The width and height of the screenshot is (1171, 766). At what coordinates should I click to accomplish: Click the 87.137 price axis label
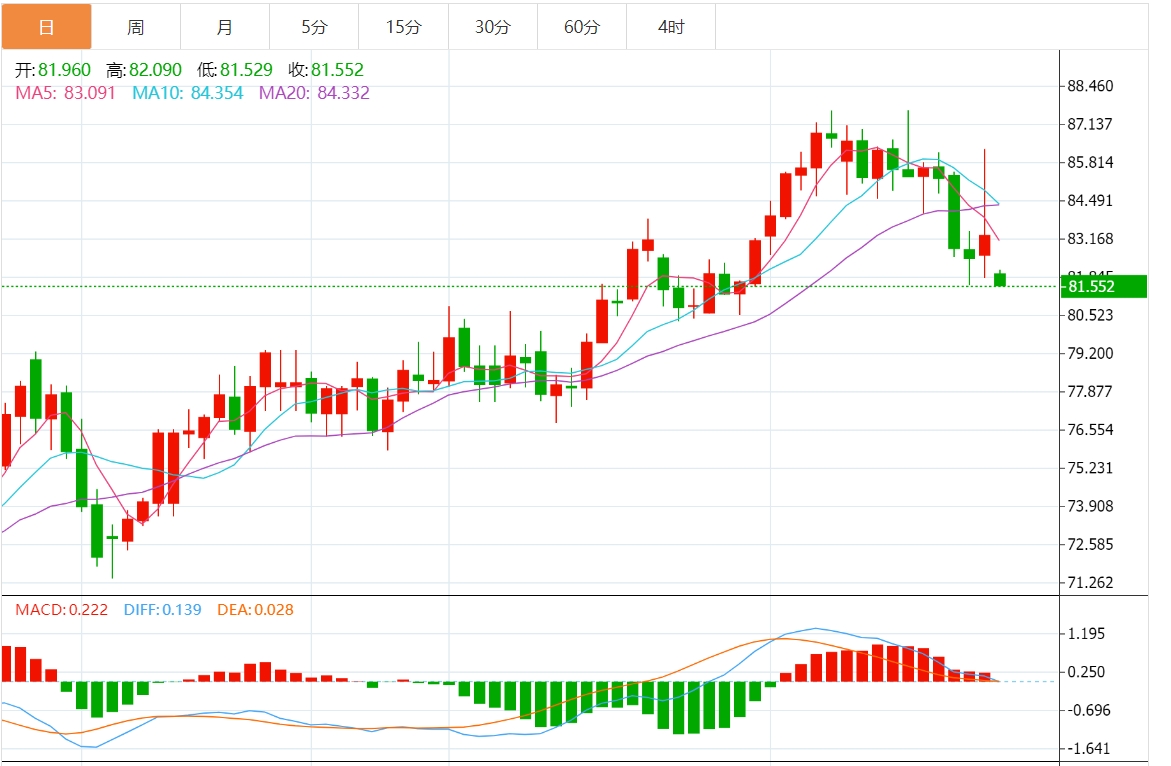(1090, 124)
